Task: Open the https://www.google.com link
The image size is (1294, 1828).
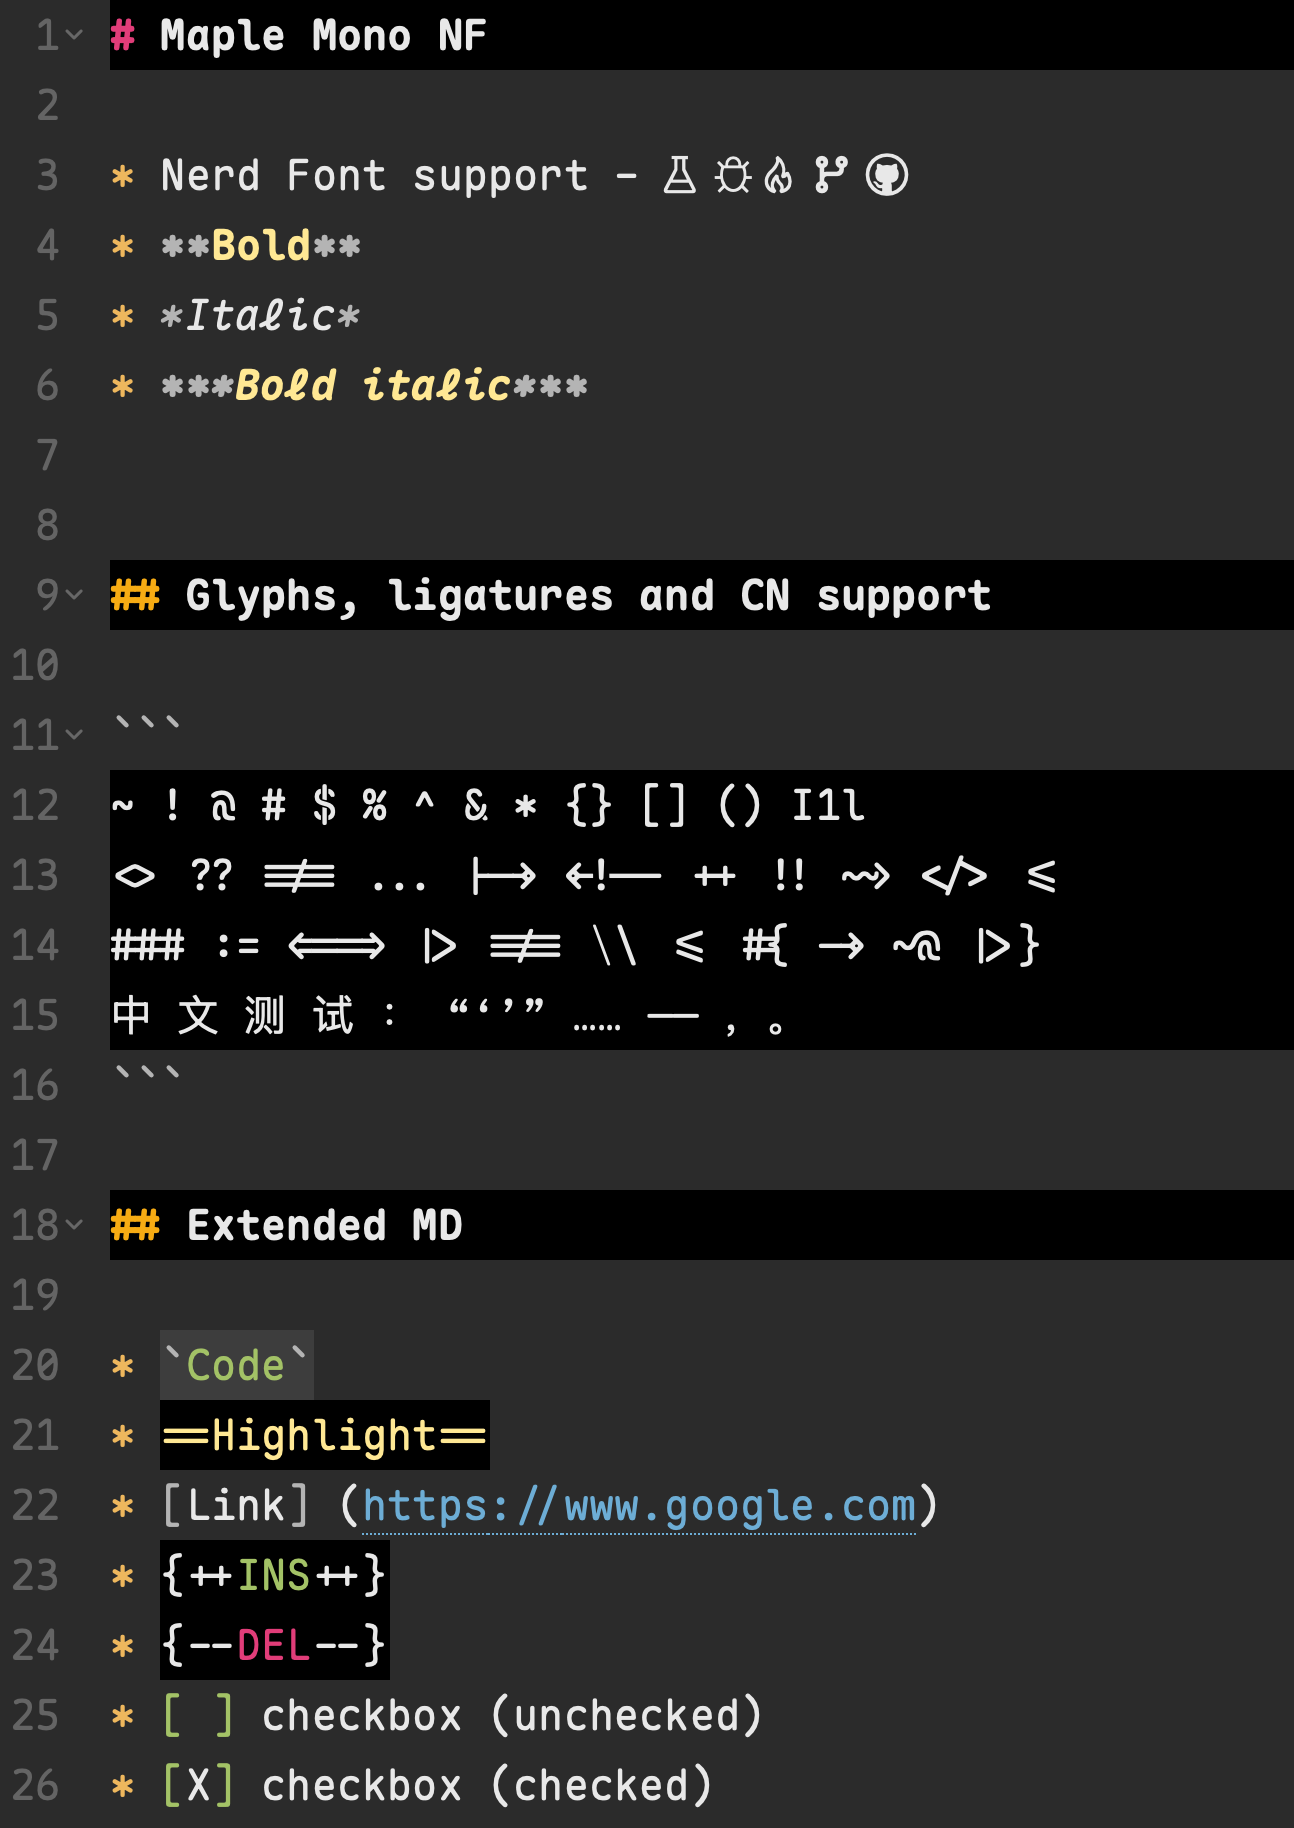Action: coord(639,1506)
